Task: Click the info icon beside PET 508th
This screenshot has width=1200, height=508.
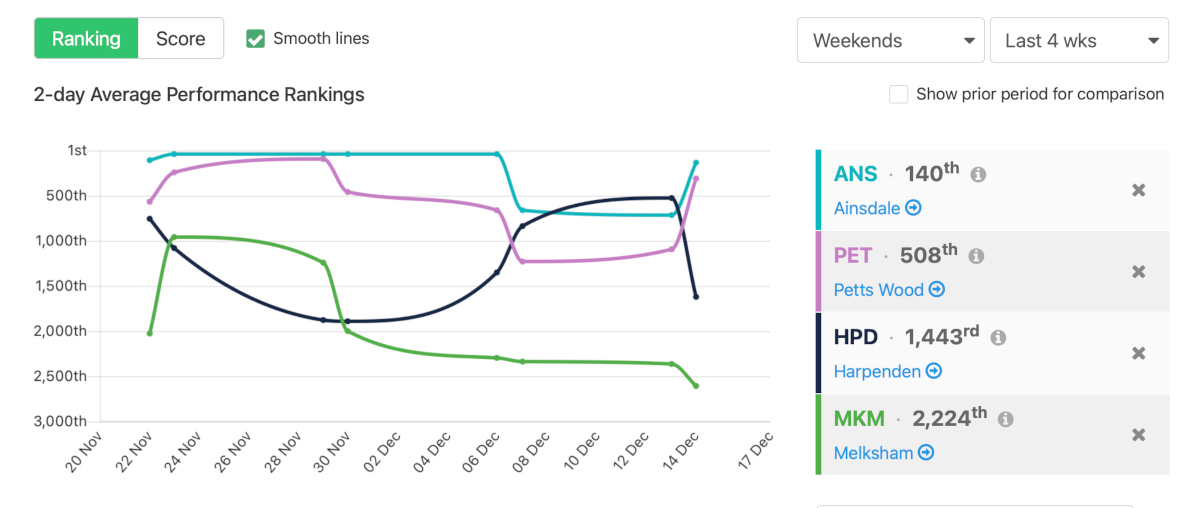Action: (x=976, y=256)
